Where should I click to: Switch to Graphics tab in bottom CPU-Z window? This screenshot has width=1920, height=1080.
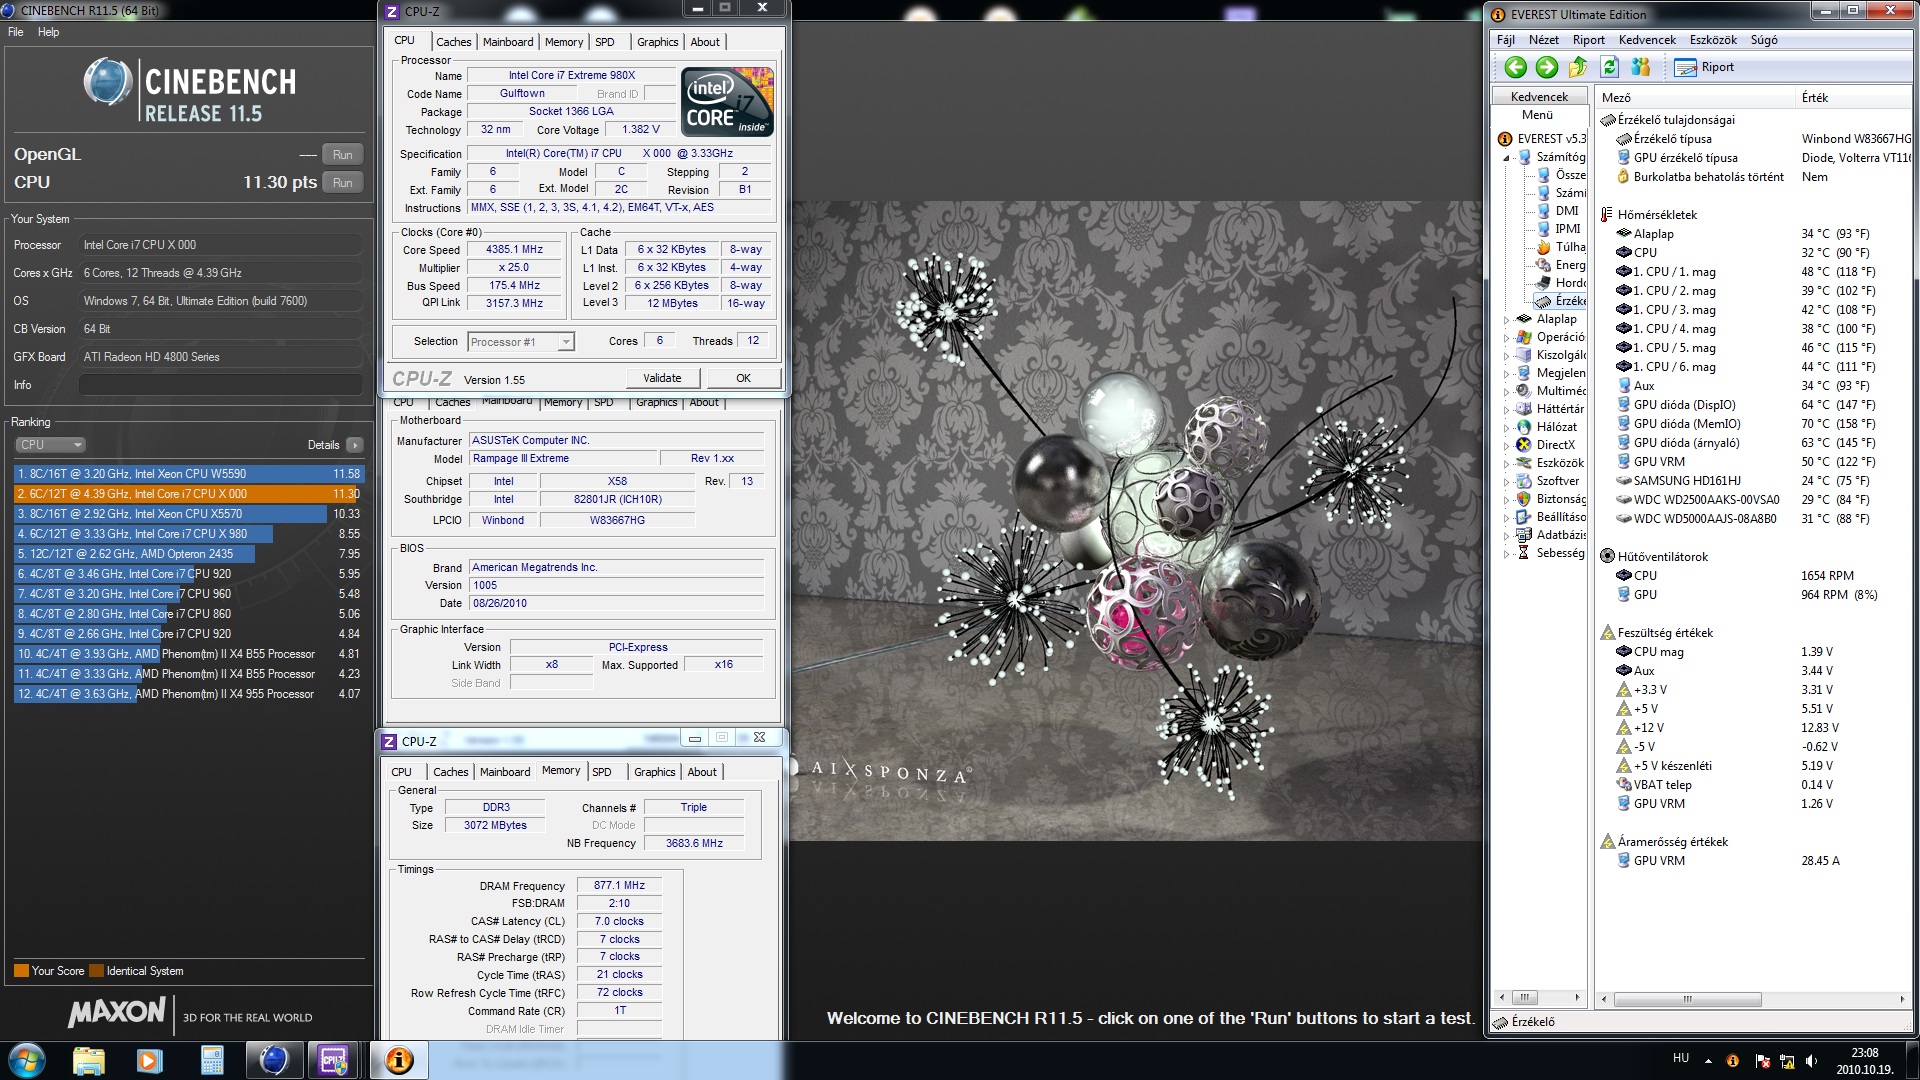654,772
